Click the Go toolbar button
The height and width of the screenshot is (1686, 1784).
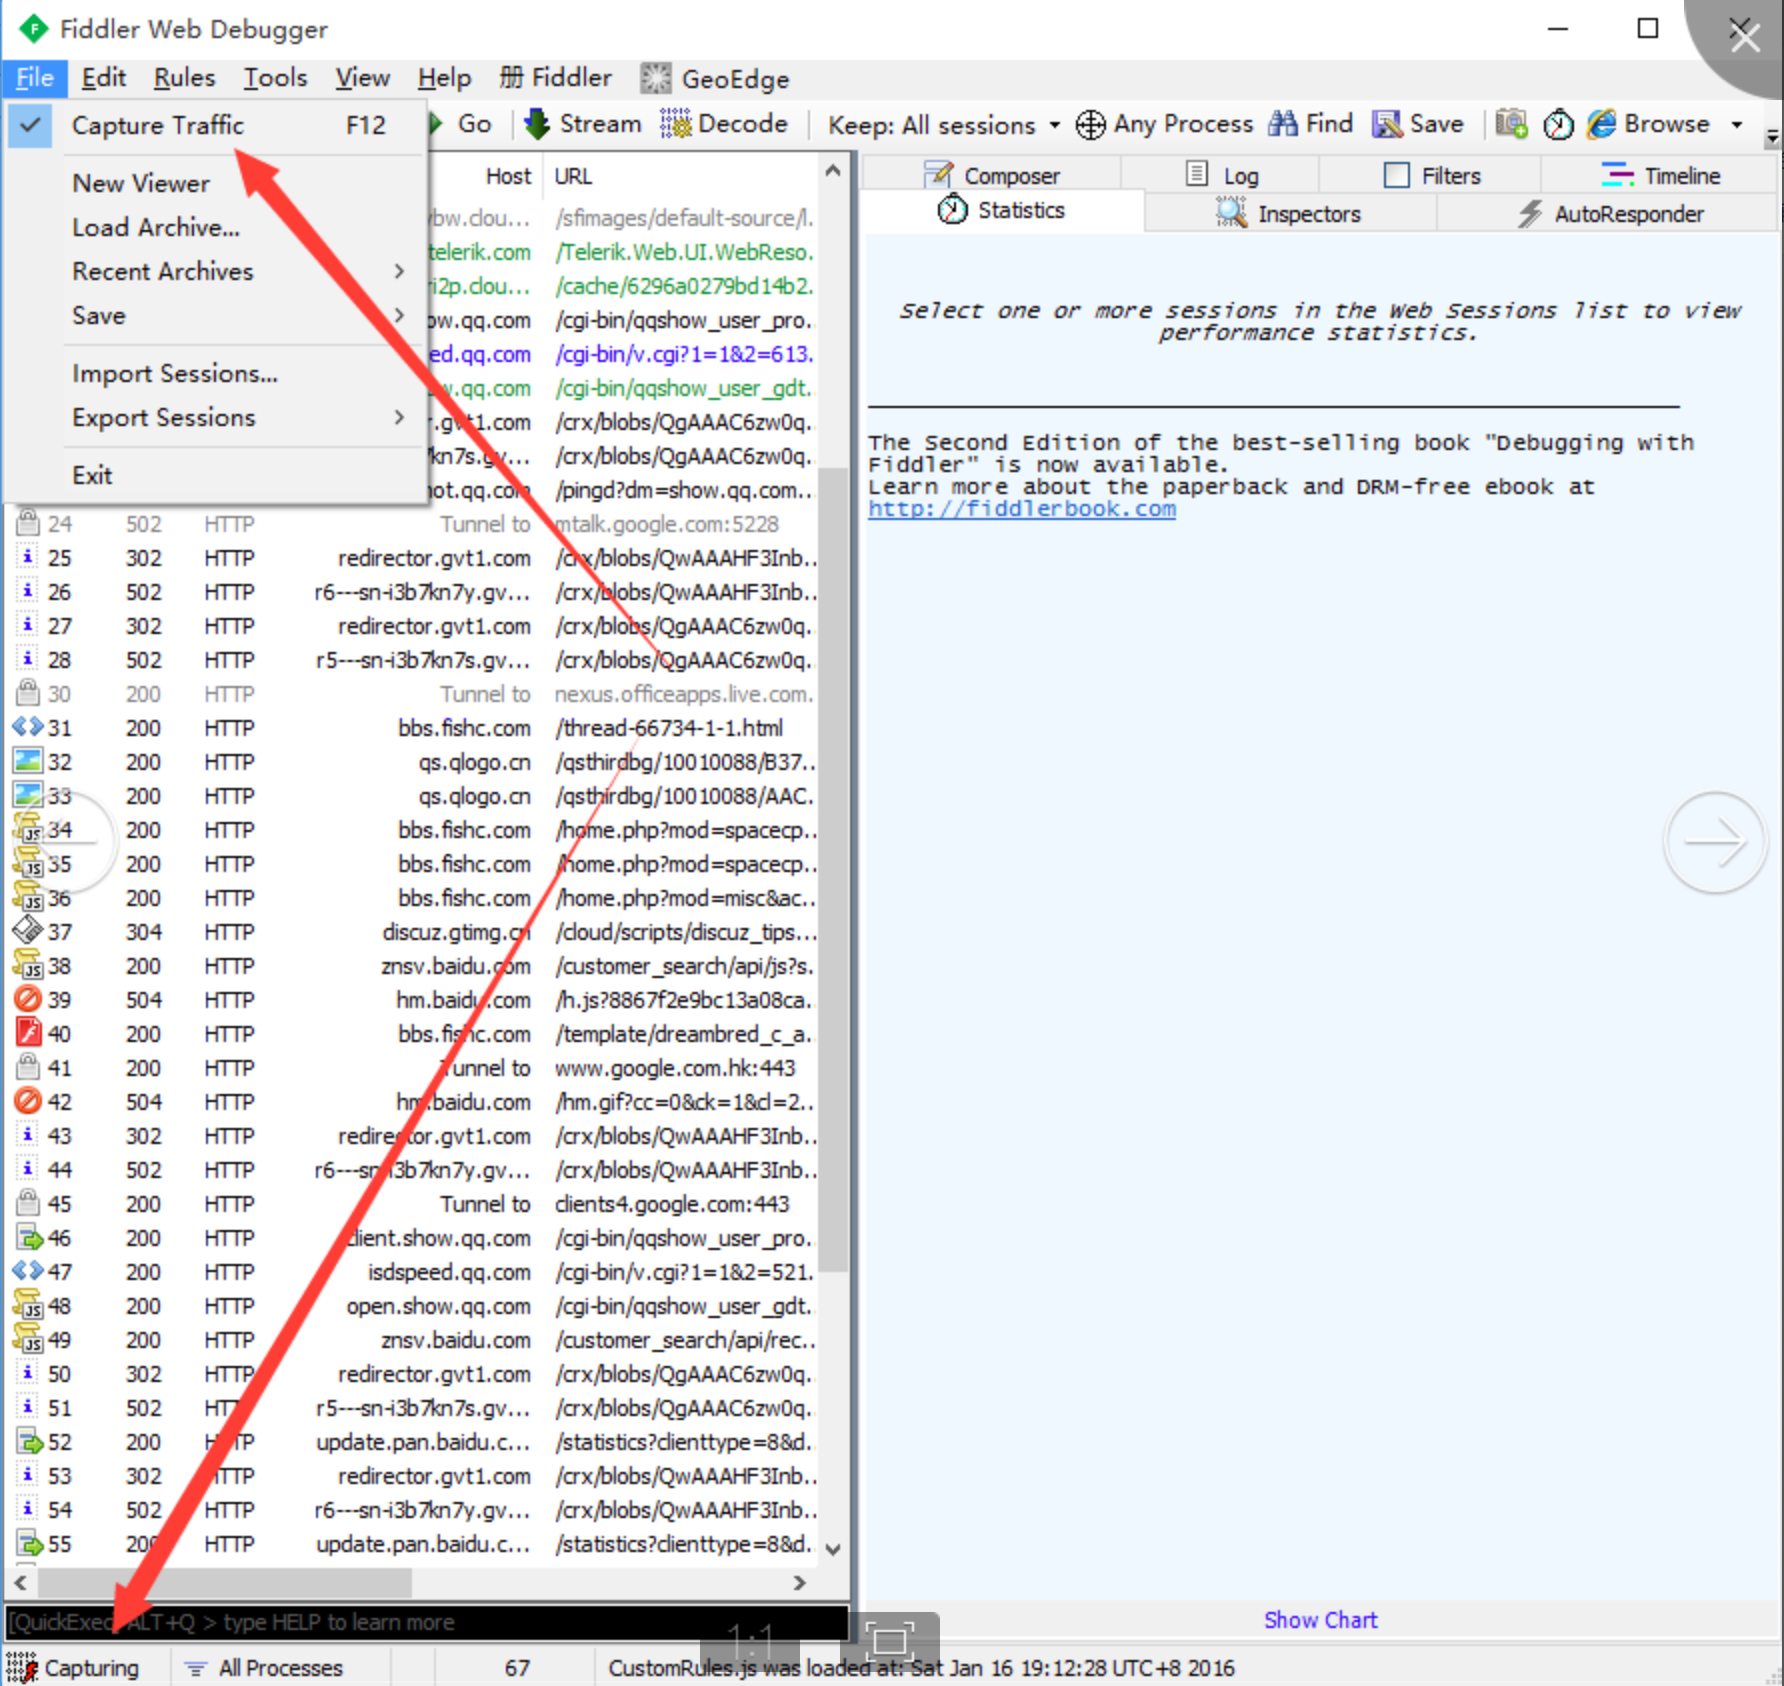coord(461,124)
